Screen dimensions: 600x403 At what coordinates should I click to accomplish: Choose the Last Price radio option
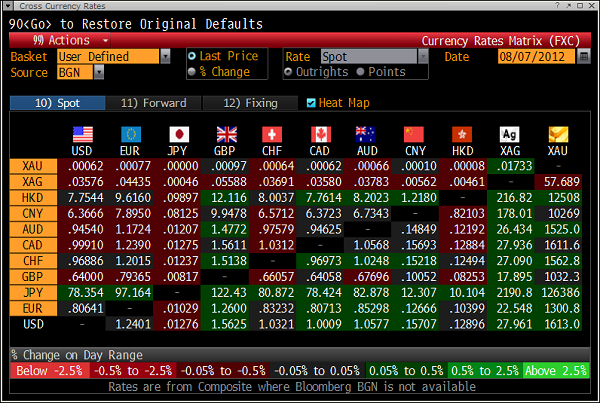[x=192, y=57]
